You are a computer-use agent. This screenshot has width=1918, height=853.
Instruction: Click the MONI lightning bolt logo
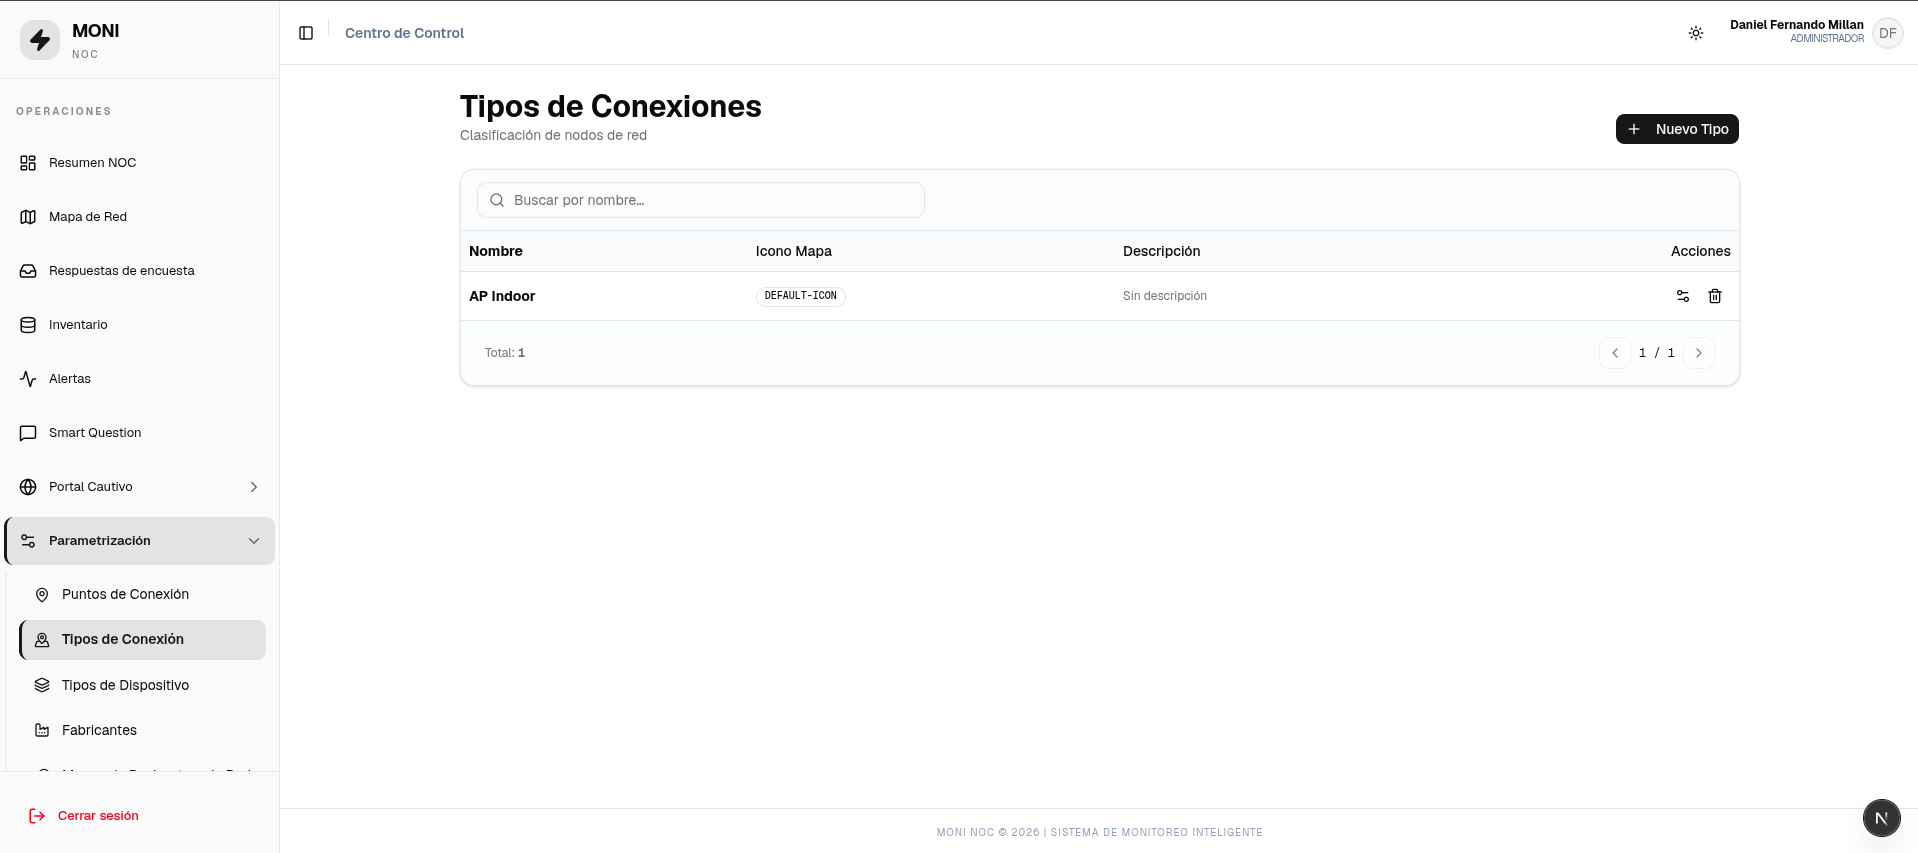point(40,40)
